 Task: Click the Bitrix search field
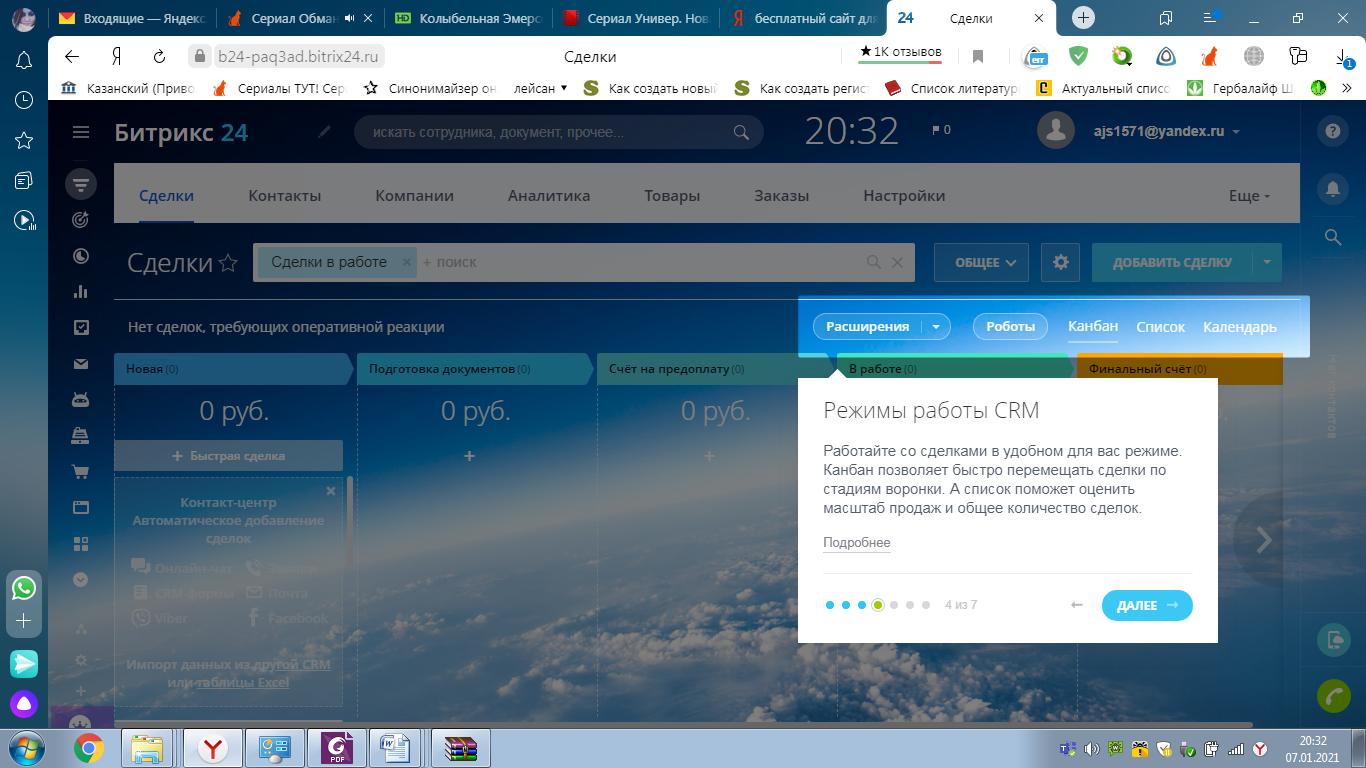[558, 132]
